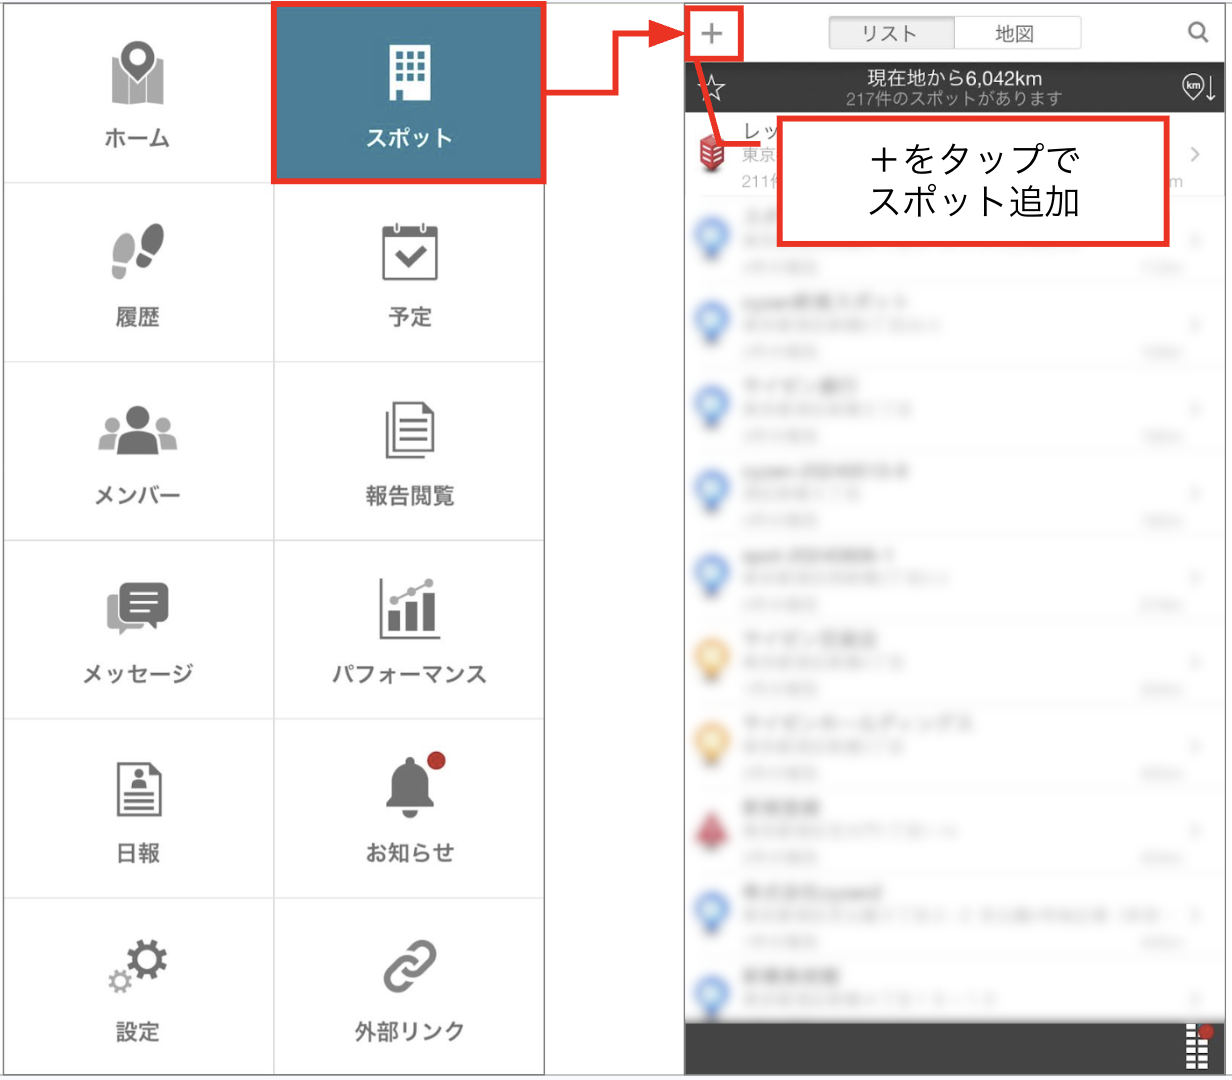Tap 217件のスポットがあります text
Viewport: 1232px width, 1080px height.
(x=954, y=99)
